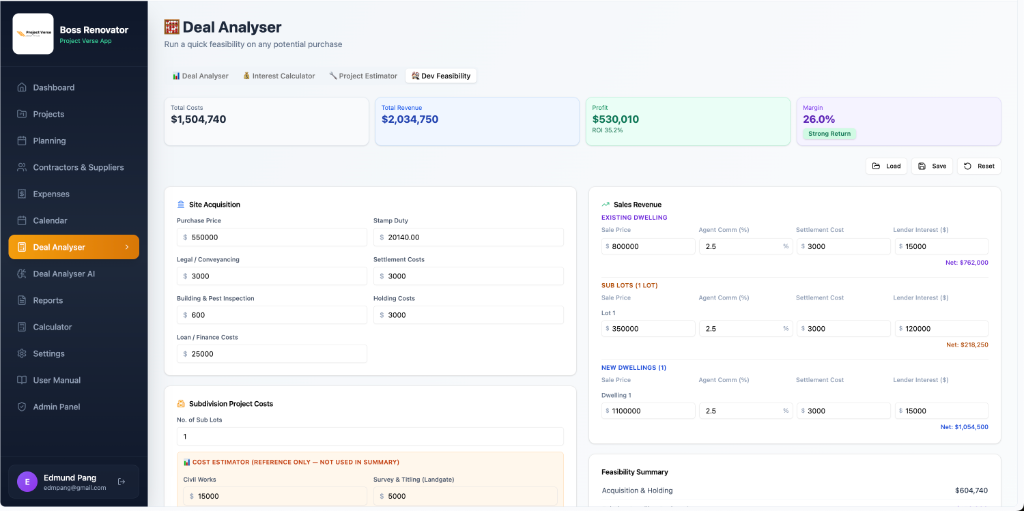Click the Reset button

979,166
